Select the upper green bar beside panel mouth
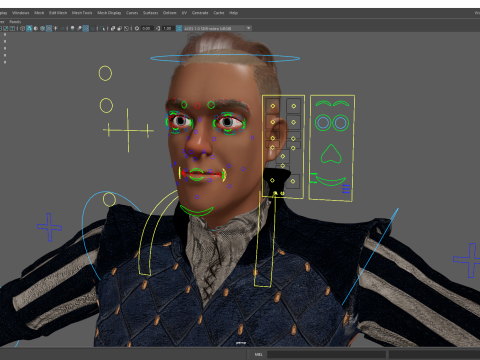The width and height of the screenshot is (480, 360). (313, 174)
